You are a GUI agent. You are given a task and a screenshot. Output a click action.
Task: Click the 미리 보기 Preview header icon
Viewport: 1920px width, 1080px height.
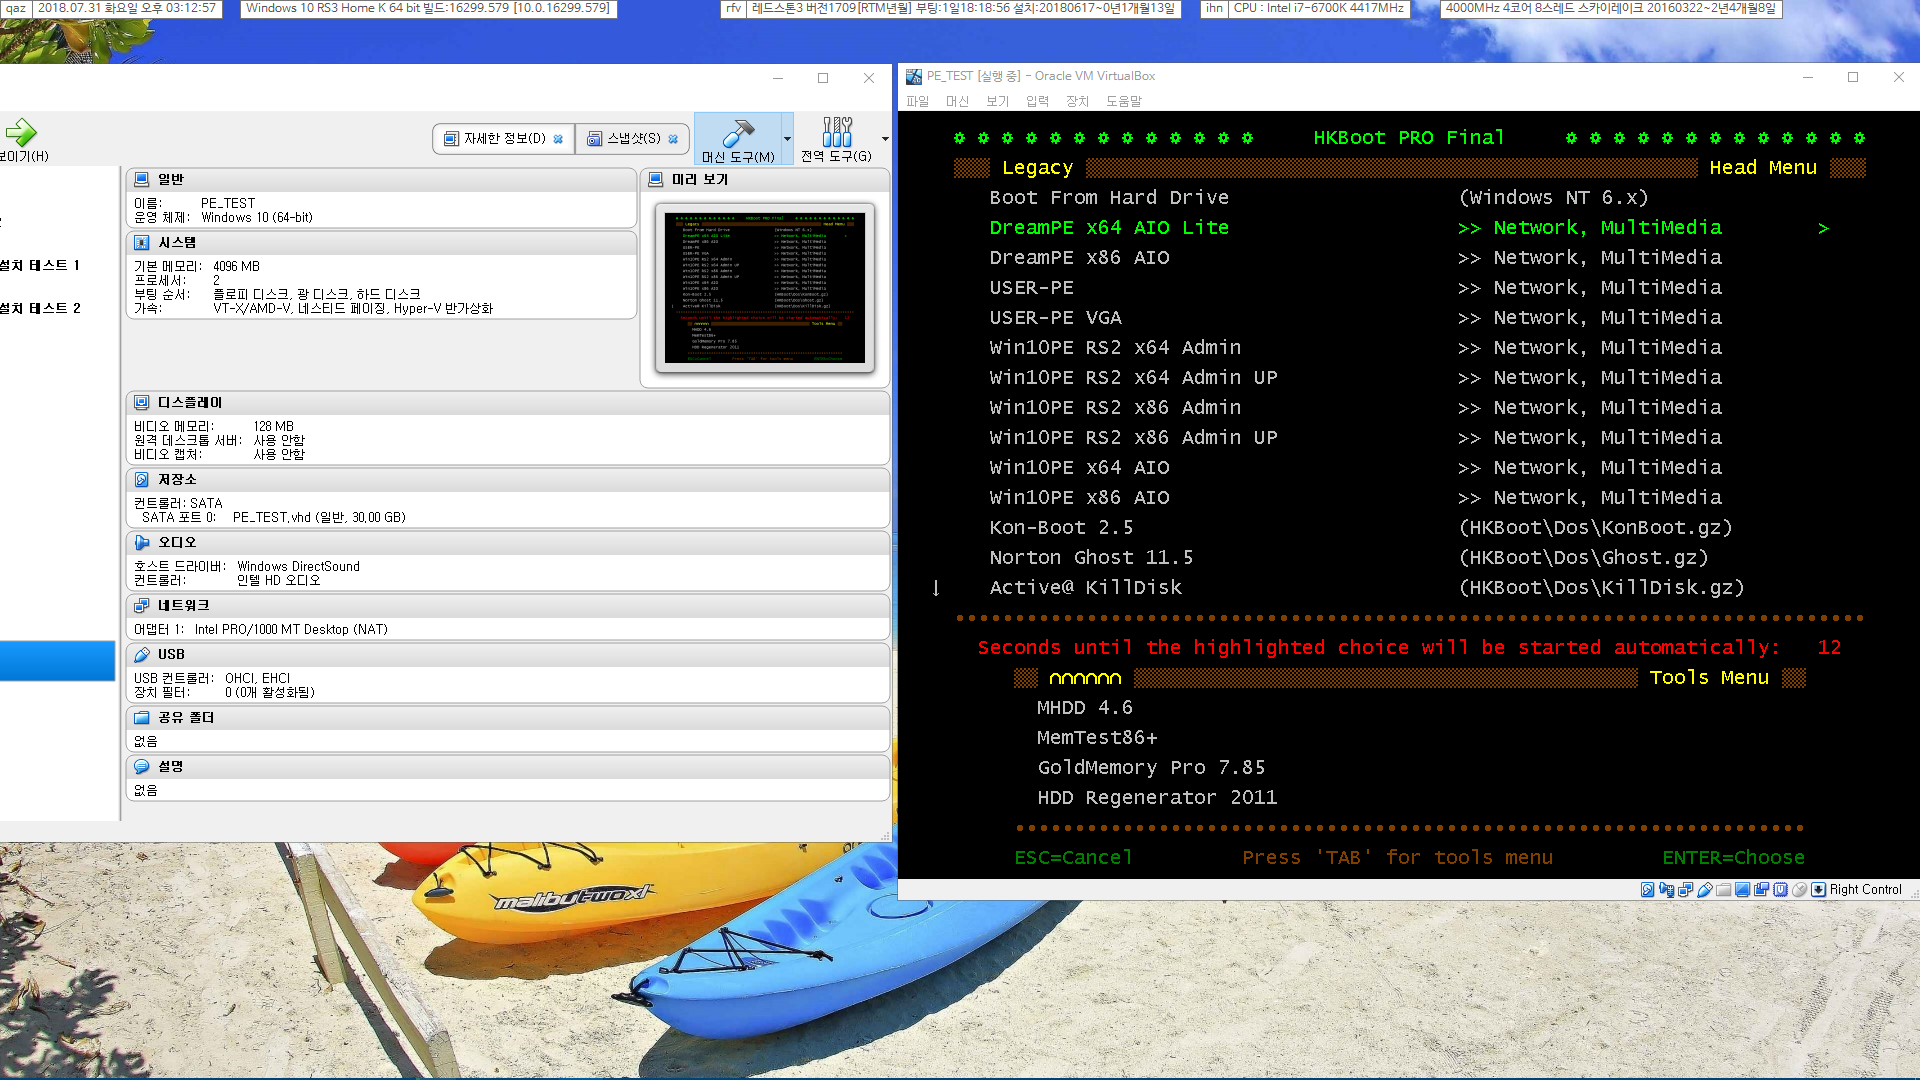pyautogui.click(x=656, y=179)
